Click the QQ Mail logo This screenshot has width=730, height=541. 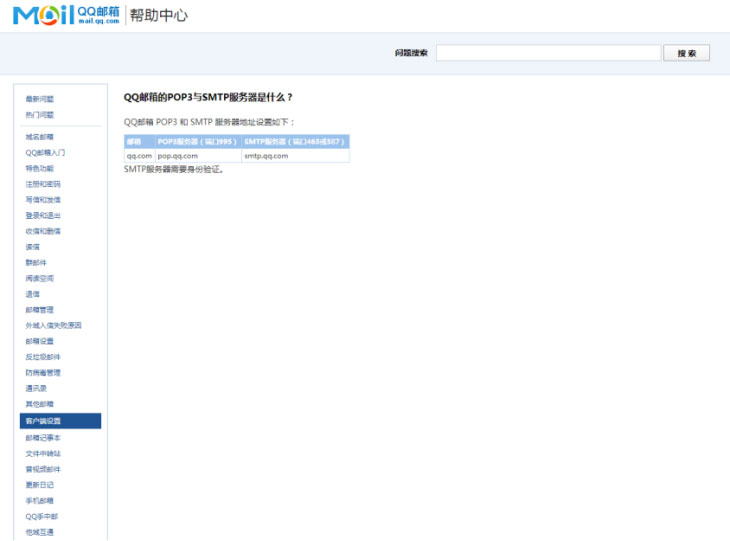click(65, 15)
